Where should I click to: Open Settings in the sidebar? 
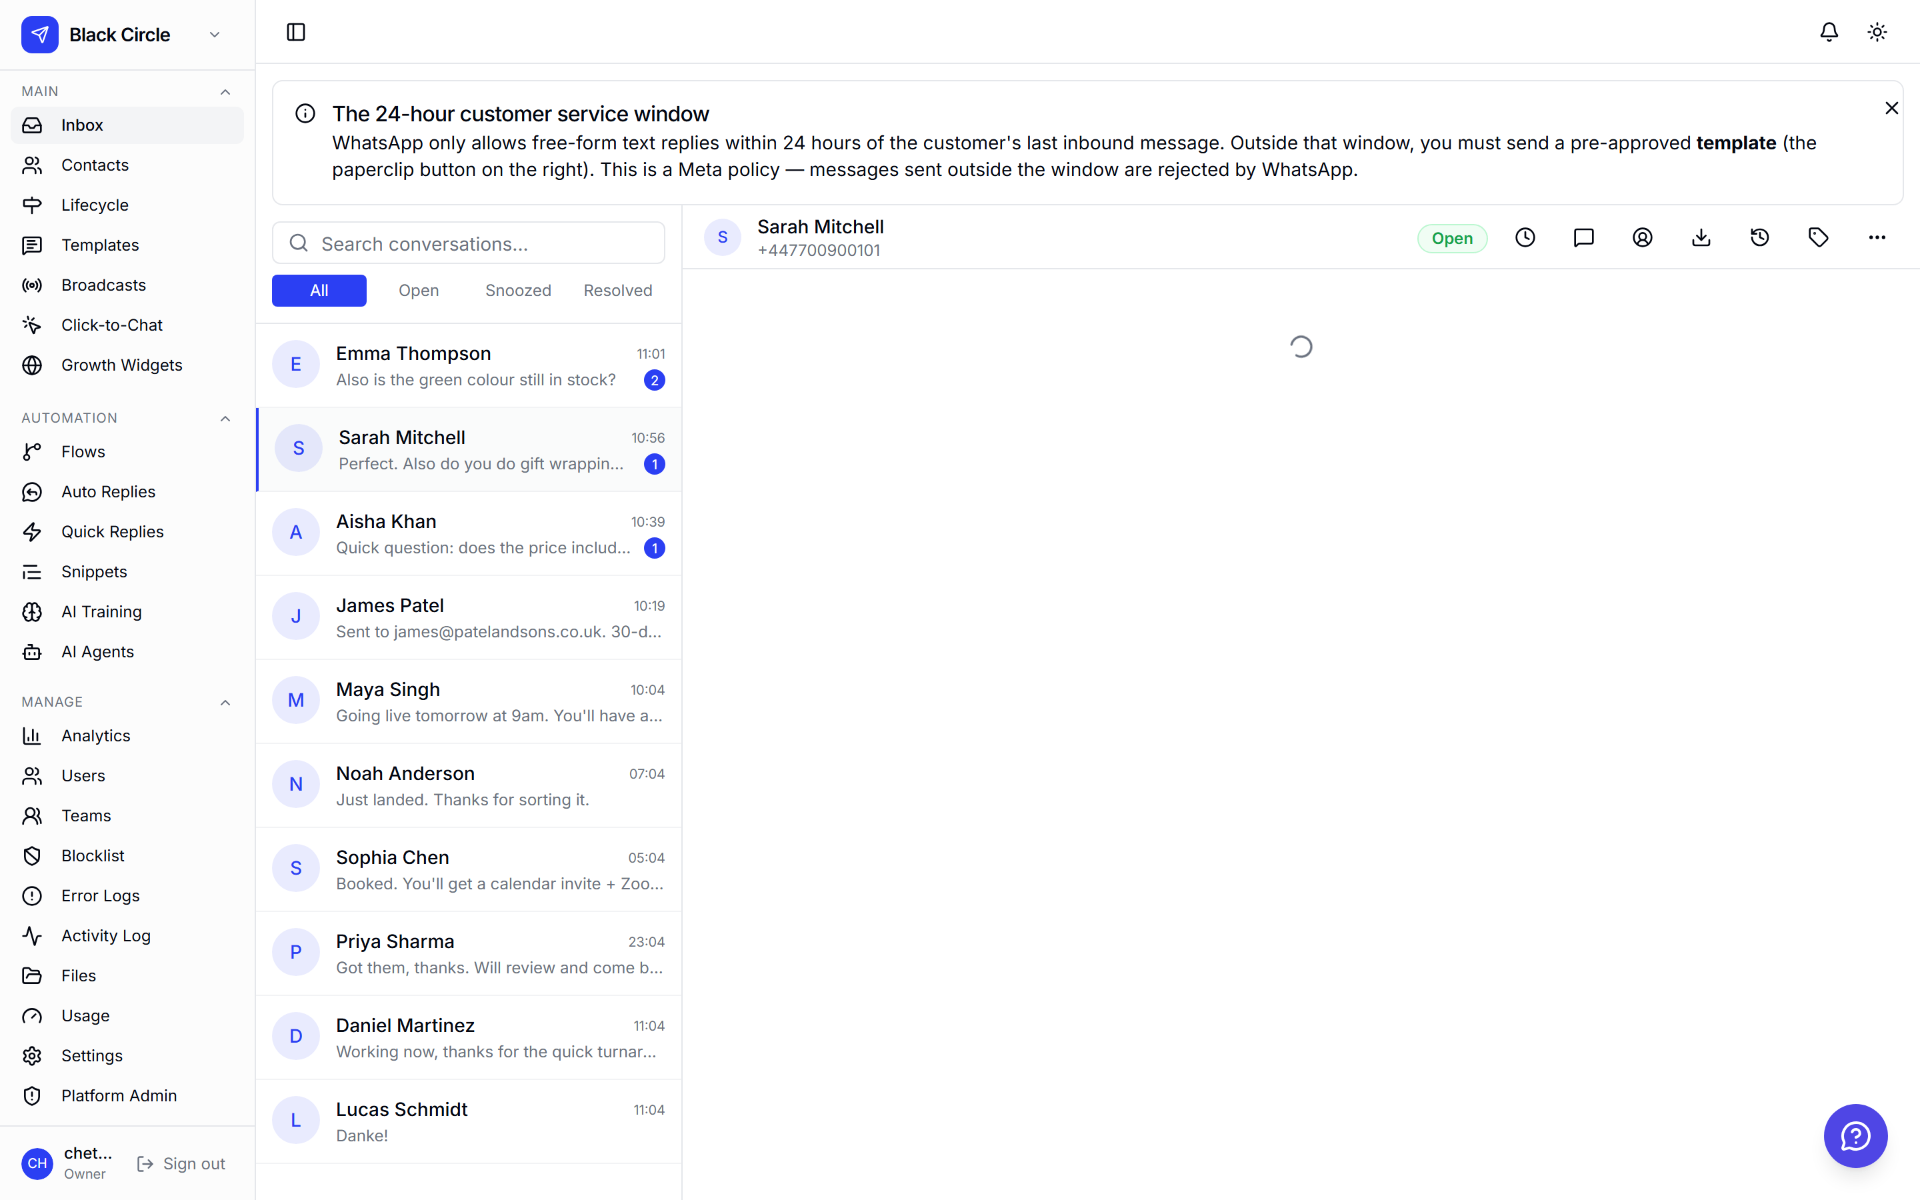point(127,1056)
